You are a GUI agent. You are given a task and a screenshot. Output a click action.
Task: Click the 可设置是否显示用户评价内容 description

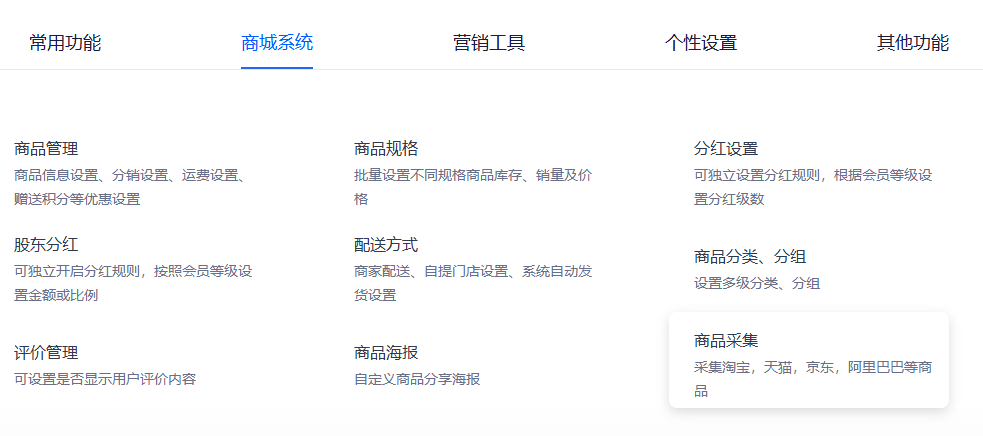tap(105, 379)
